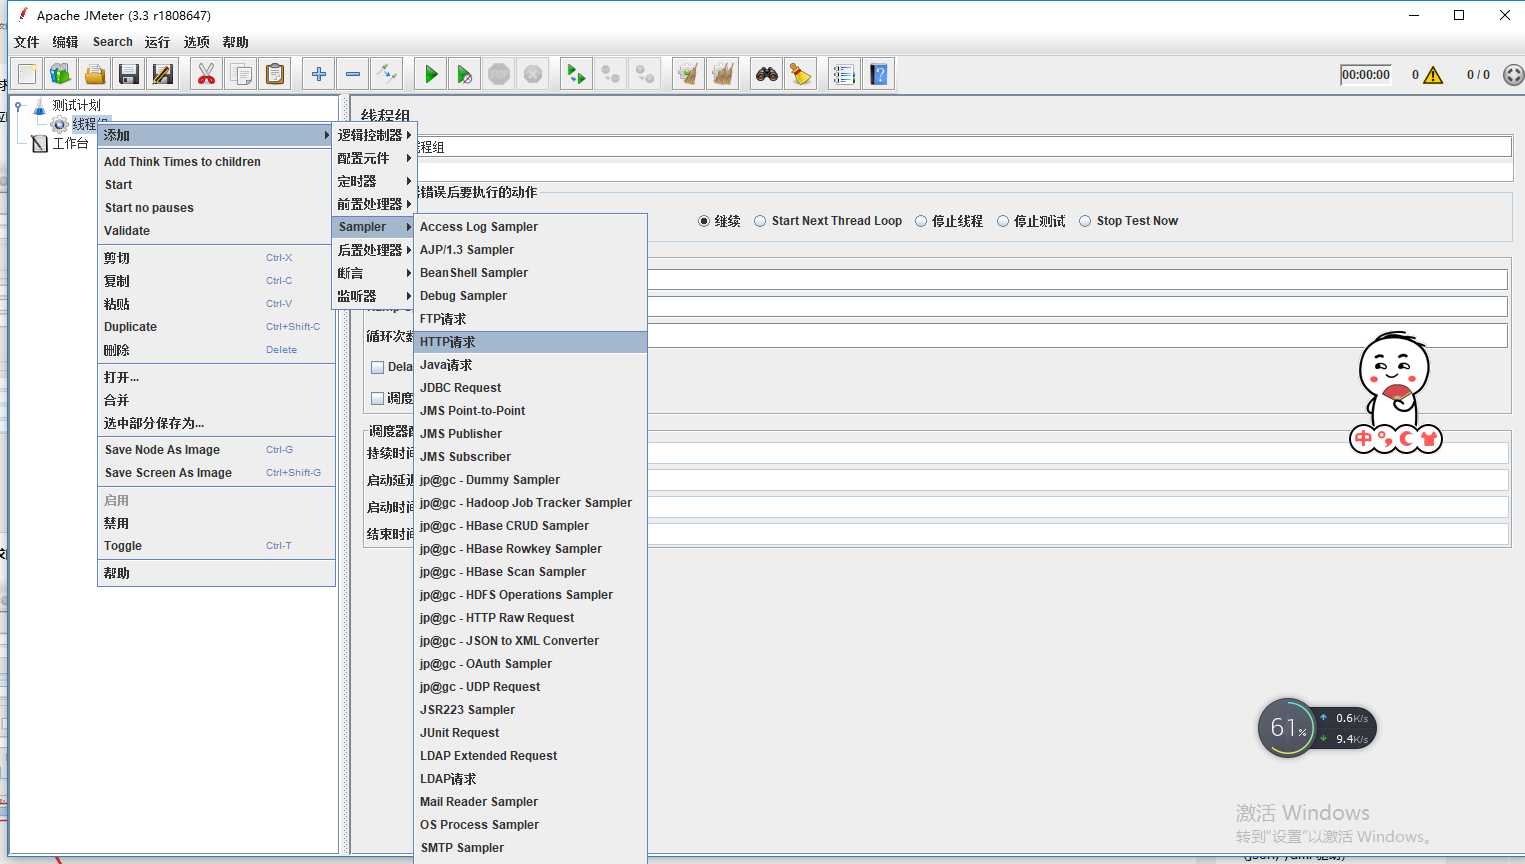Cut with the scissors toolbar icon
The height and width of the screenshot is (864, 1525).
pos(207,74)
